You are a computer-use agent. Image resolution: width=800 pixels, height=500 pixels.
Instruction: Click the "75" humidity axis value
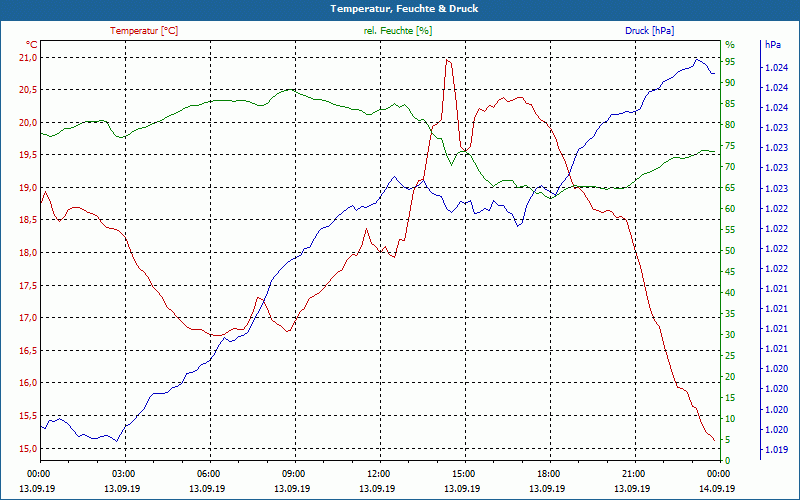730,146
